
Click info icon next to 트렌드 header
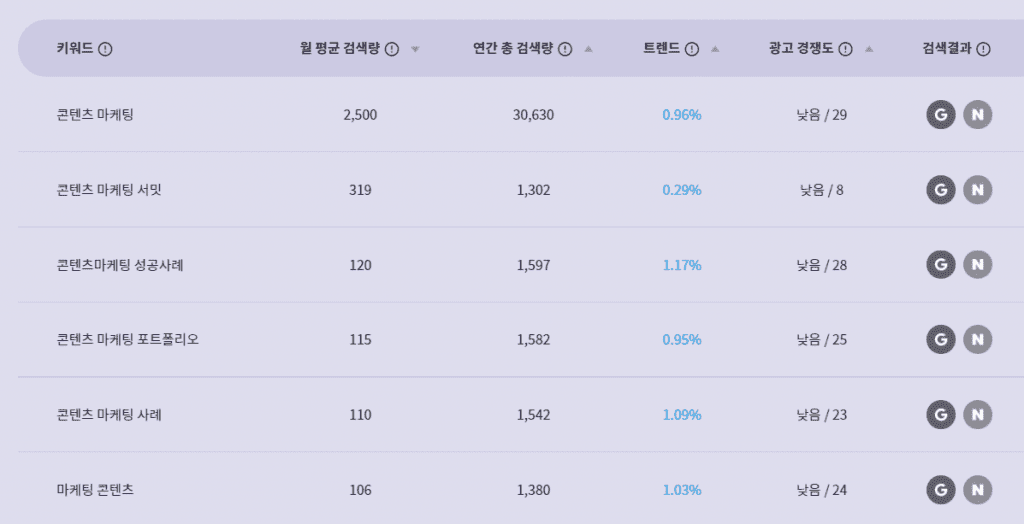692,49
